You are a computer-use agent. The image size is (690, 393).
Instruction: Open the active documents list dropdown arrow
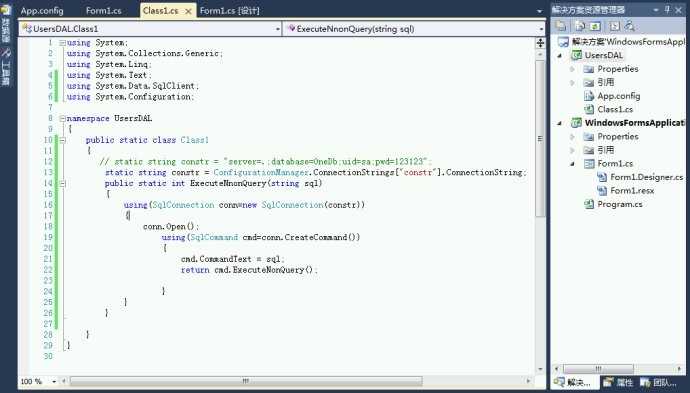(540, 11)
